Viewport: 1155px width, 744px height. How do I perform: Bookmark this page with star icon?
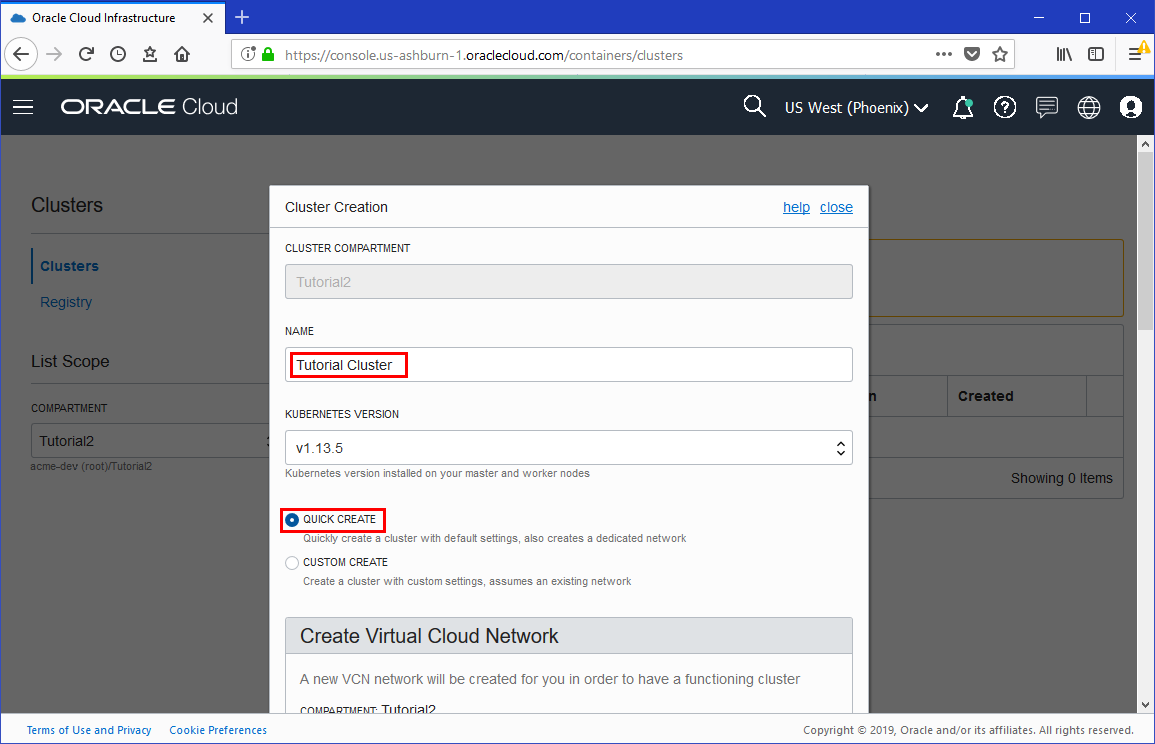point(1000,55)
